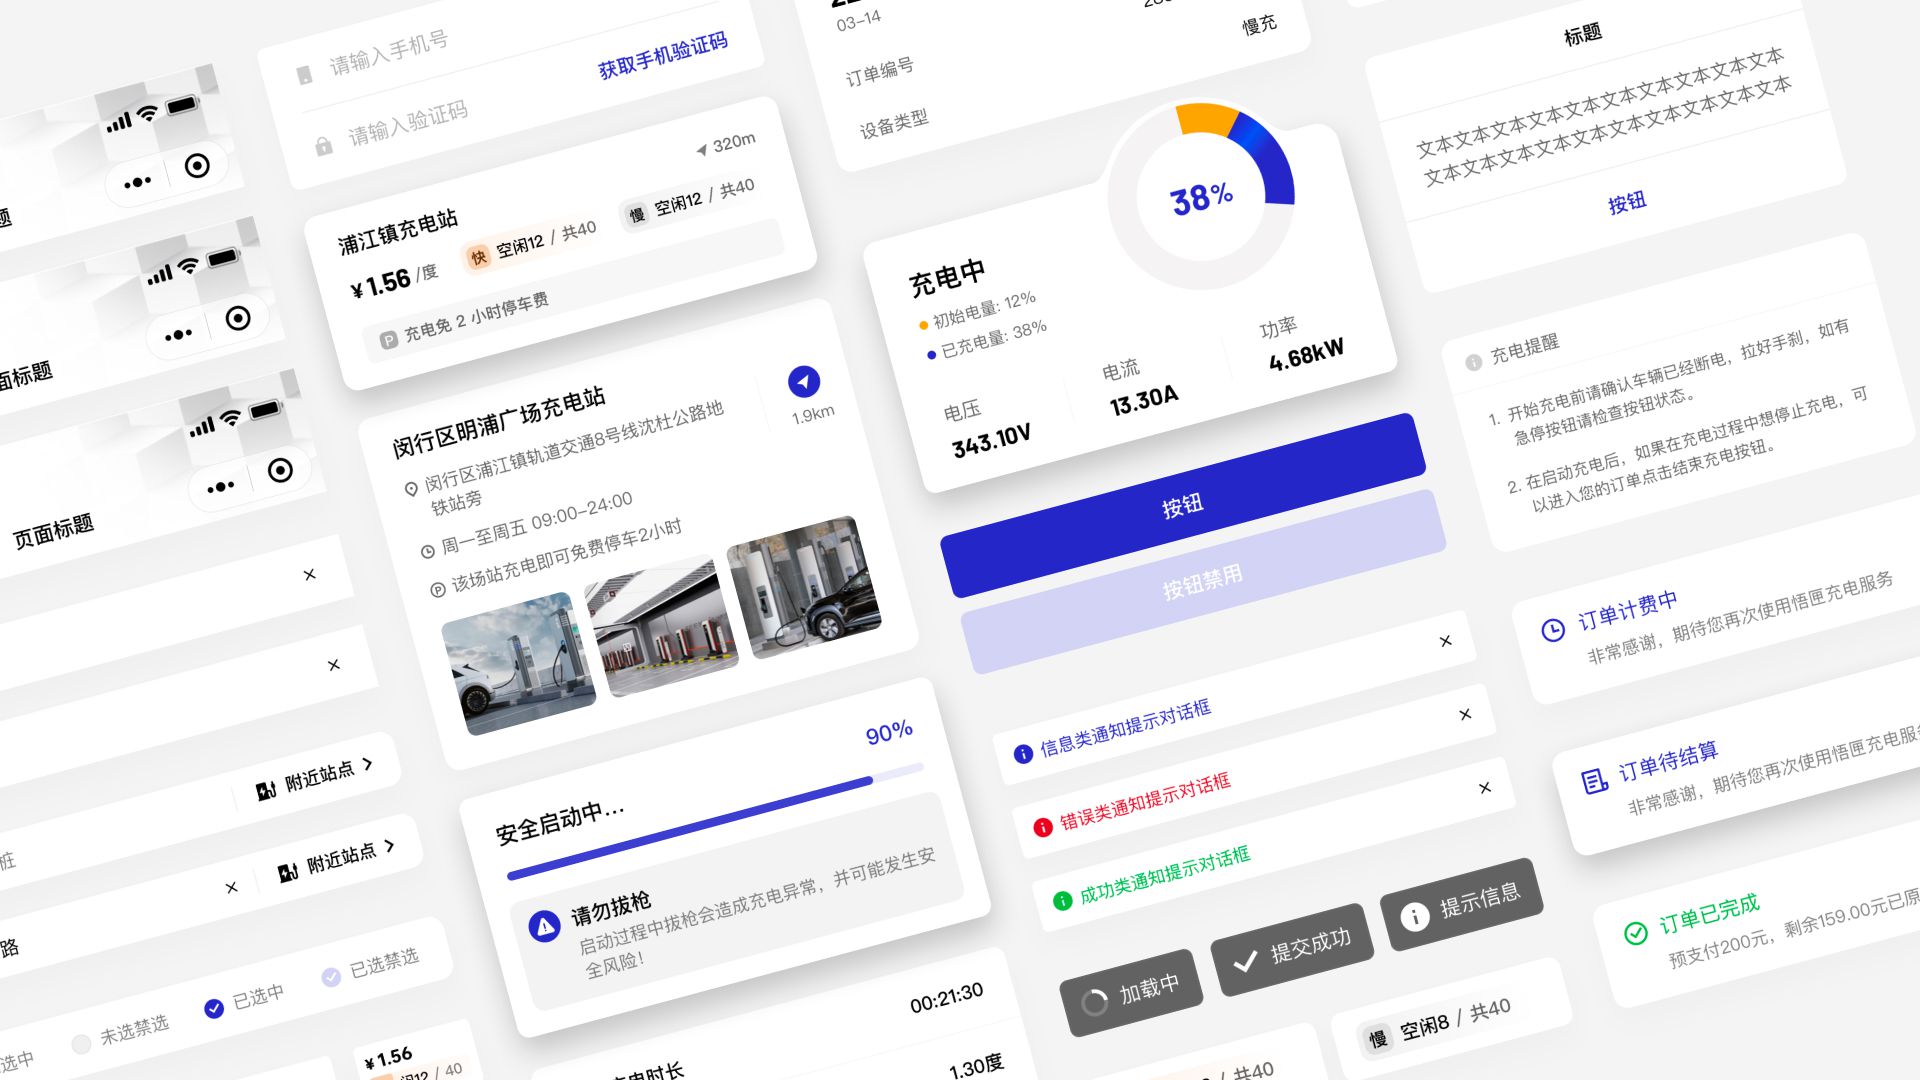
Task: Click the 慢 badge in 浦江镇充电站 card
Action: (x=637, y=215)
